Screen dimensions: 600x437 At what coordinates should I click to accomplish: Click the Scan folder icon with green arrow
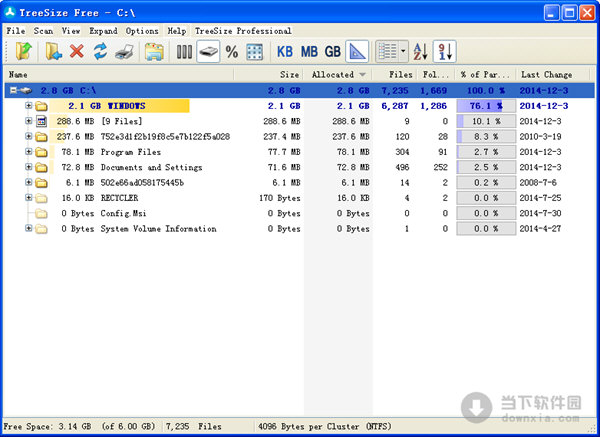point(21,51)
